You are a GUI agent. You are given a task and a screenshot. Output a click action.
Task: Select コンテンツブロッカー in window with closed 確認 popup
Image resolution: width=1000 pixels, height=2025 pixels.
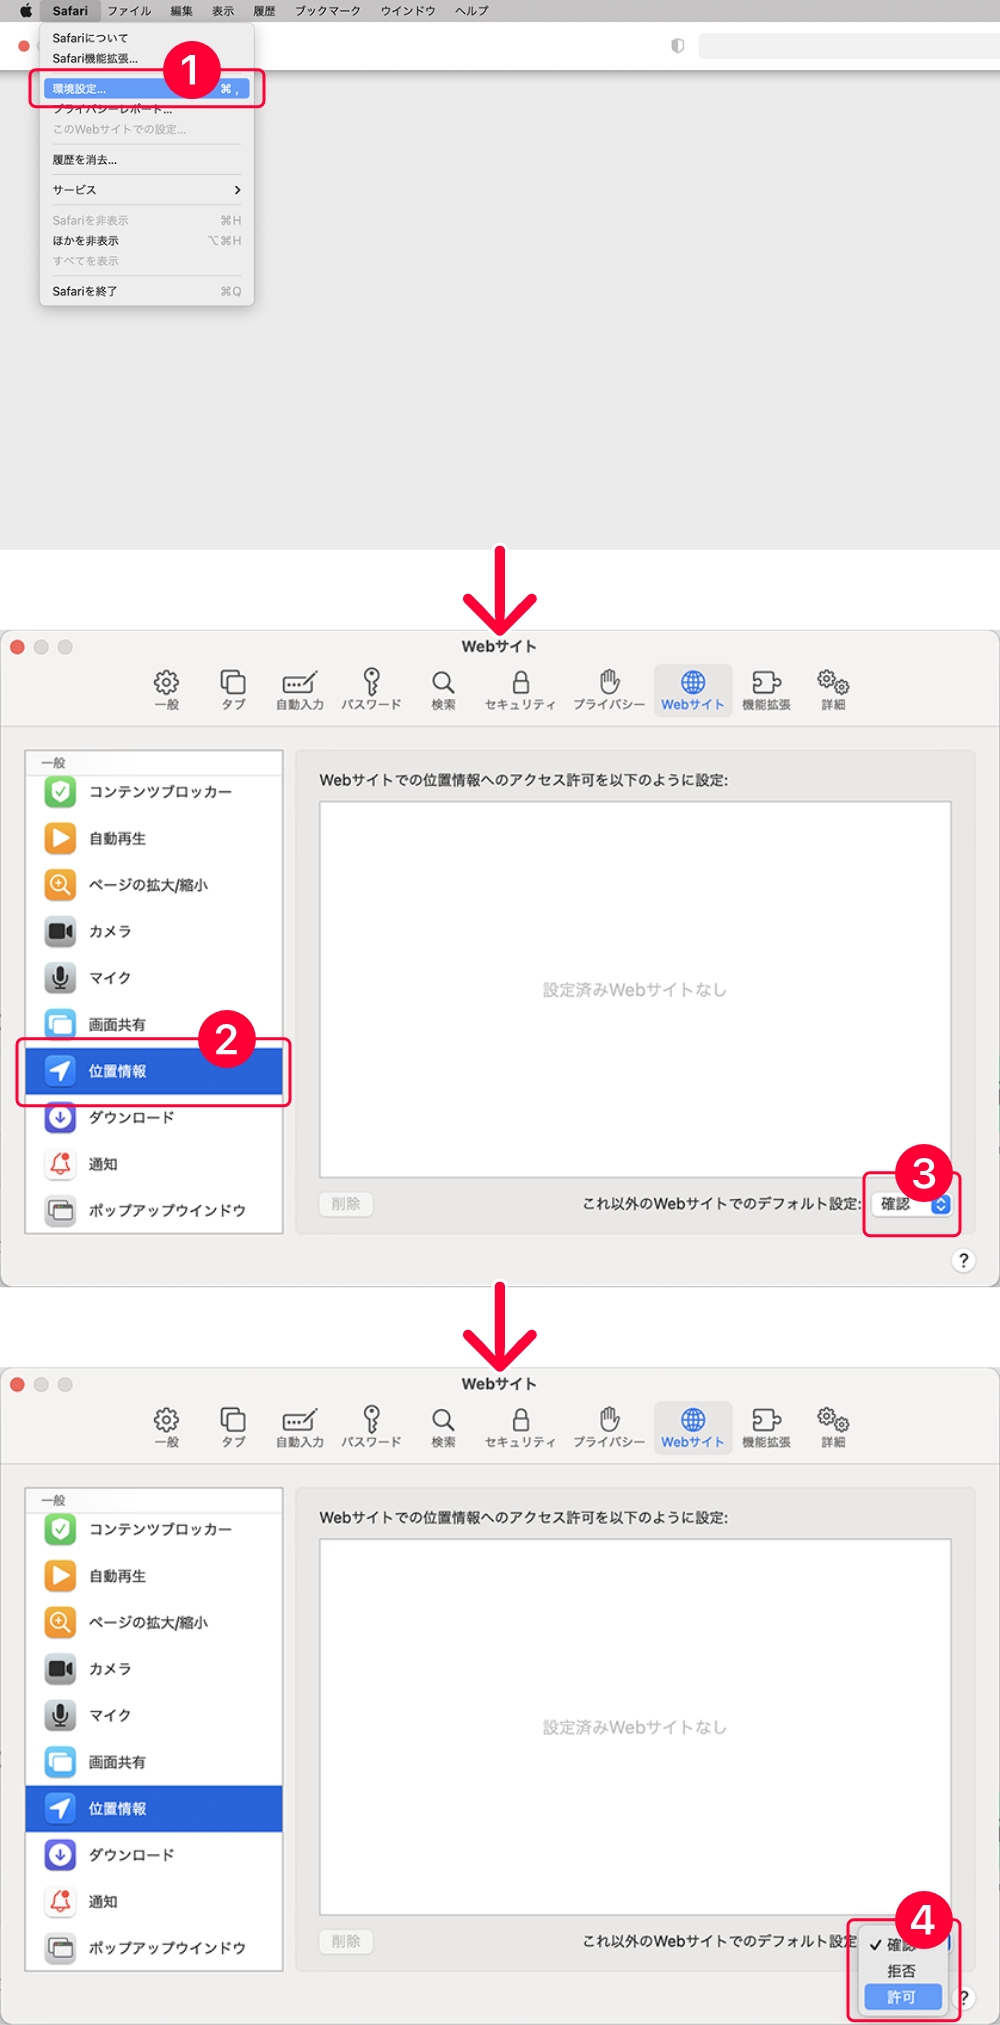pos(154,792)
